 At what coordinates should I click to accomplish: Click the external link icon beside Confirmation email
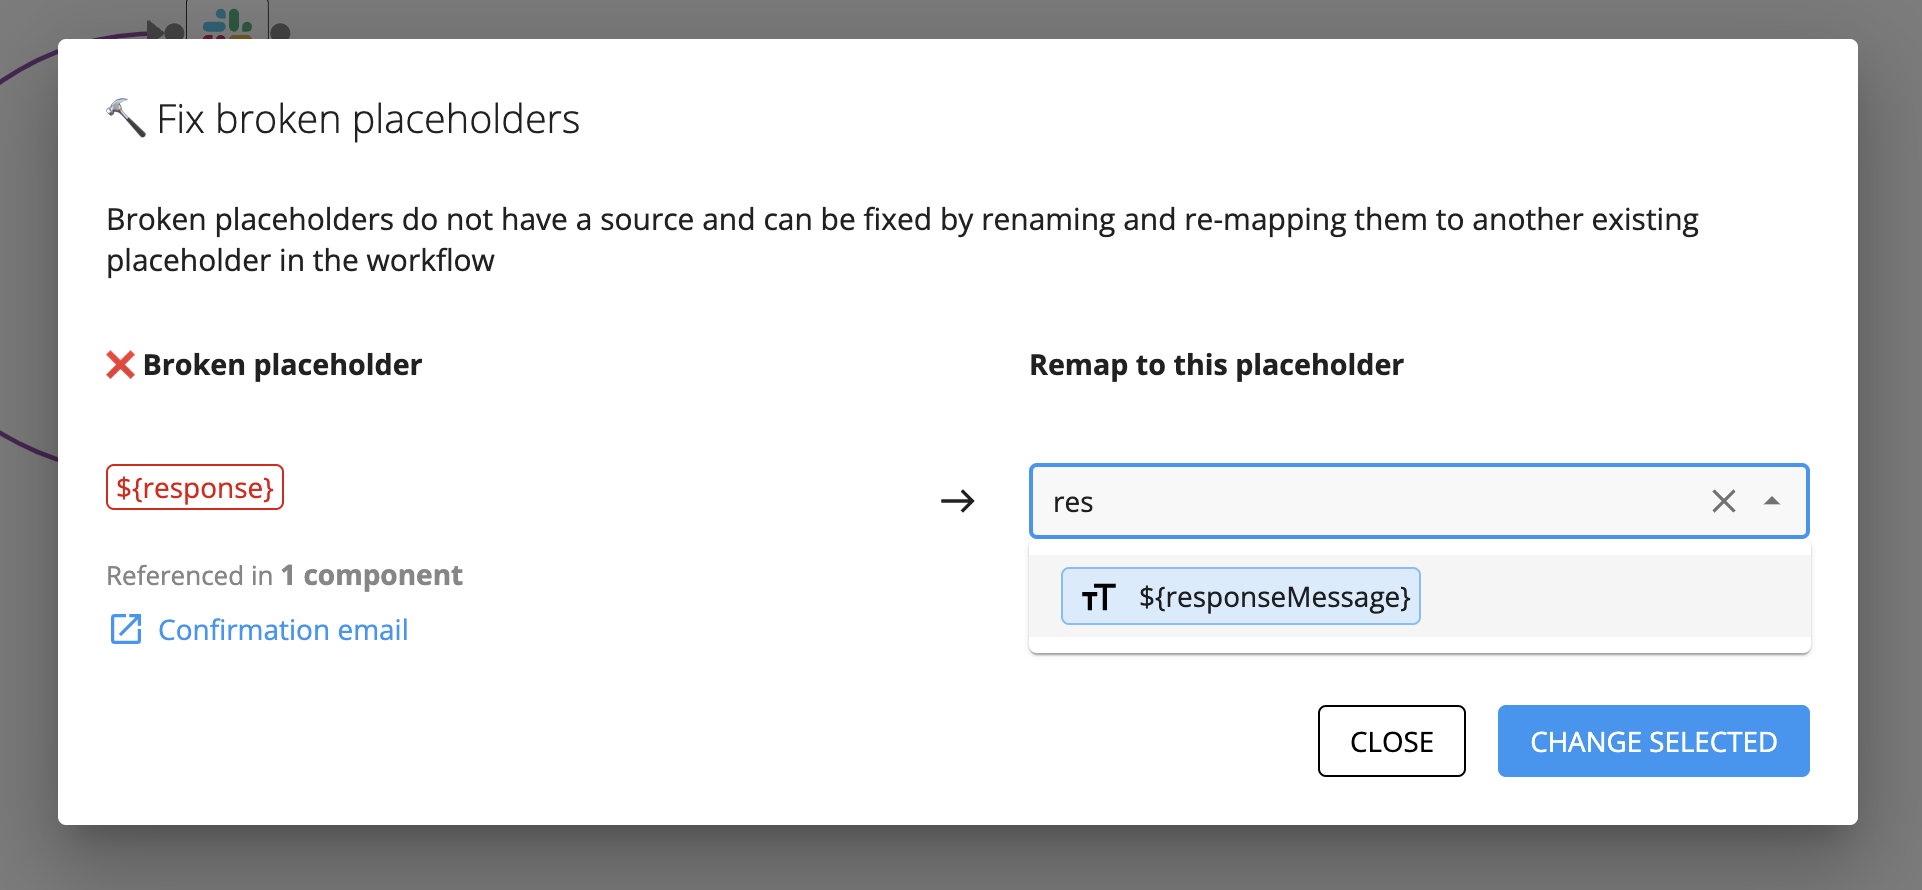tap(126, 629)
